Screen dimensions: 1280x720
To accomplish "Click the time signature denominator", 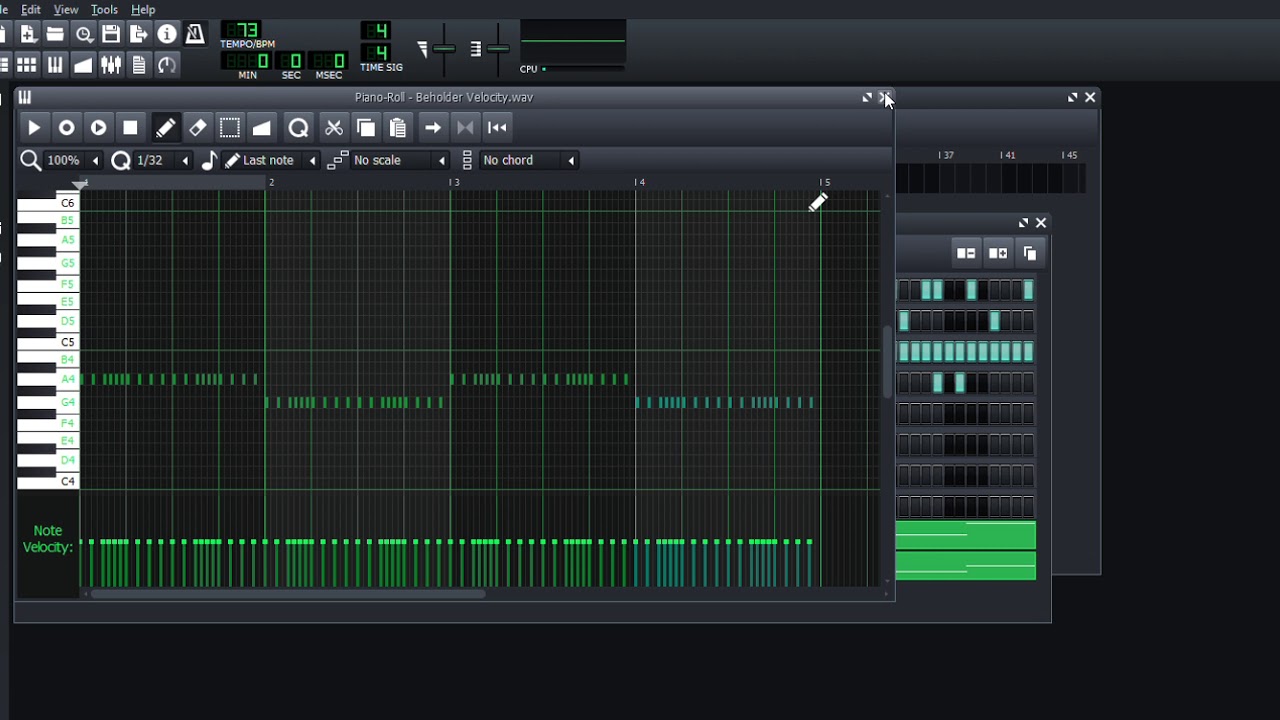I will tap(376, 52).
